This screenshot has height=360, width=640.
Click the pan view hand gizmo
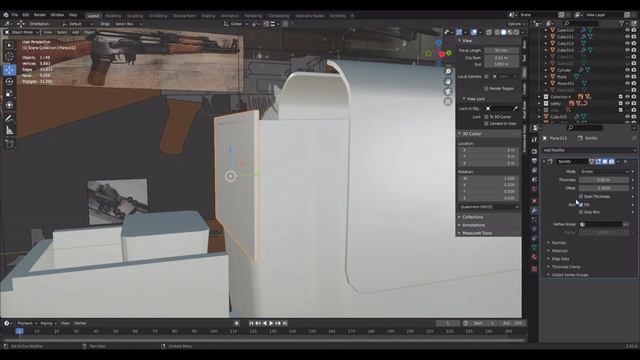point(448,81)
